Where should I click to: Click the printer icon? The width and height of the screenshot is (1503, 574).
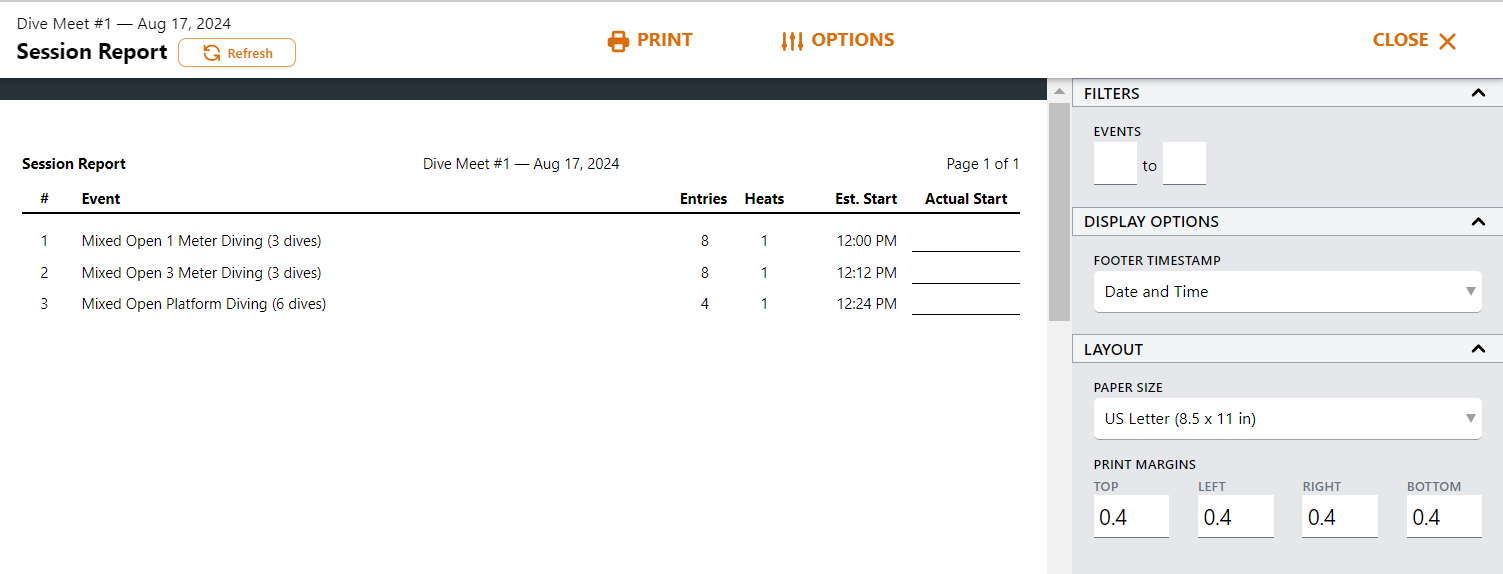pos(619,41)
